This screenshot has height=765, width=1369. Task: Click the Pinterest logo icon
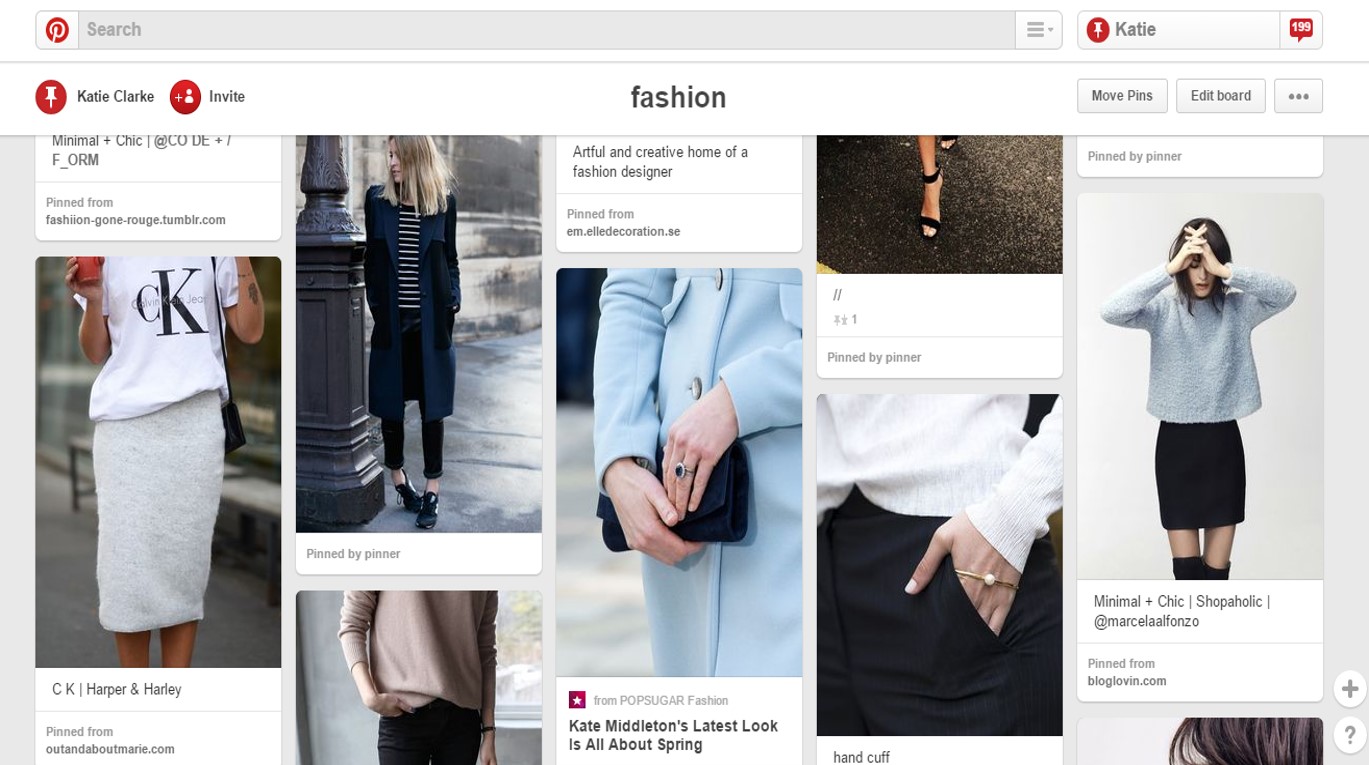57,30
